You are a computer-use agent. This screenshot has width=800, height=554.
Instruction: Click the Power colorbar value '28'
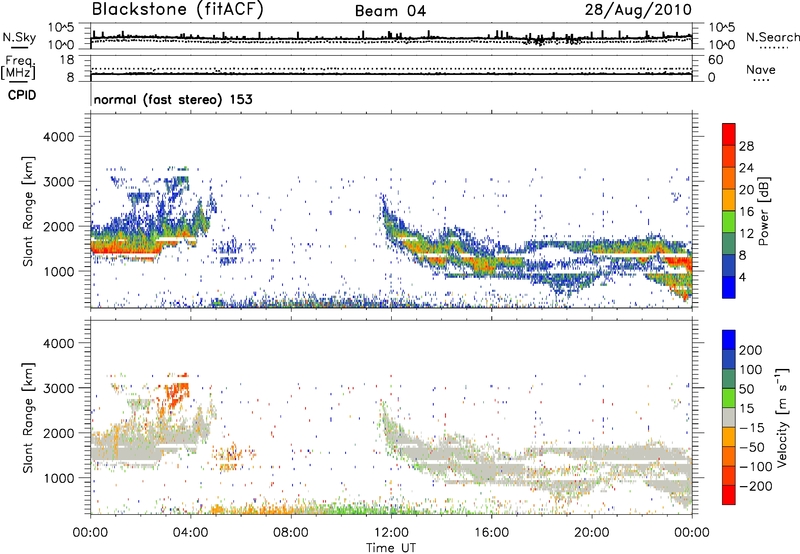tap(746, 146)
